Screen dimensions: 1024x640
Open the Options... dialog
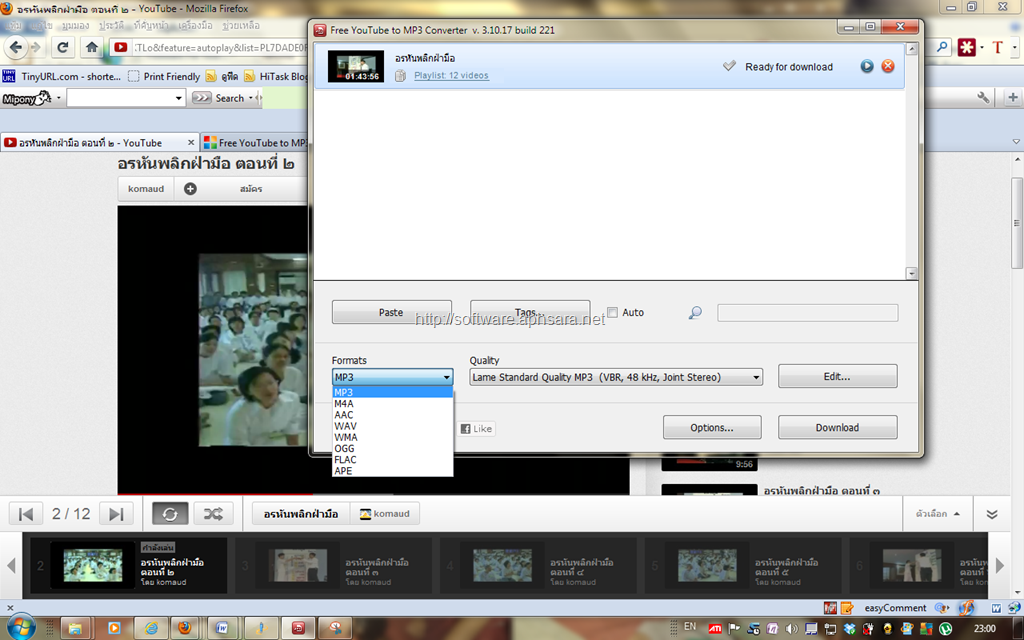(712, 428)
